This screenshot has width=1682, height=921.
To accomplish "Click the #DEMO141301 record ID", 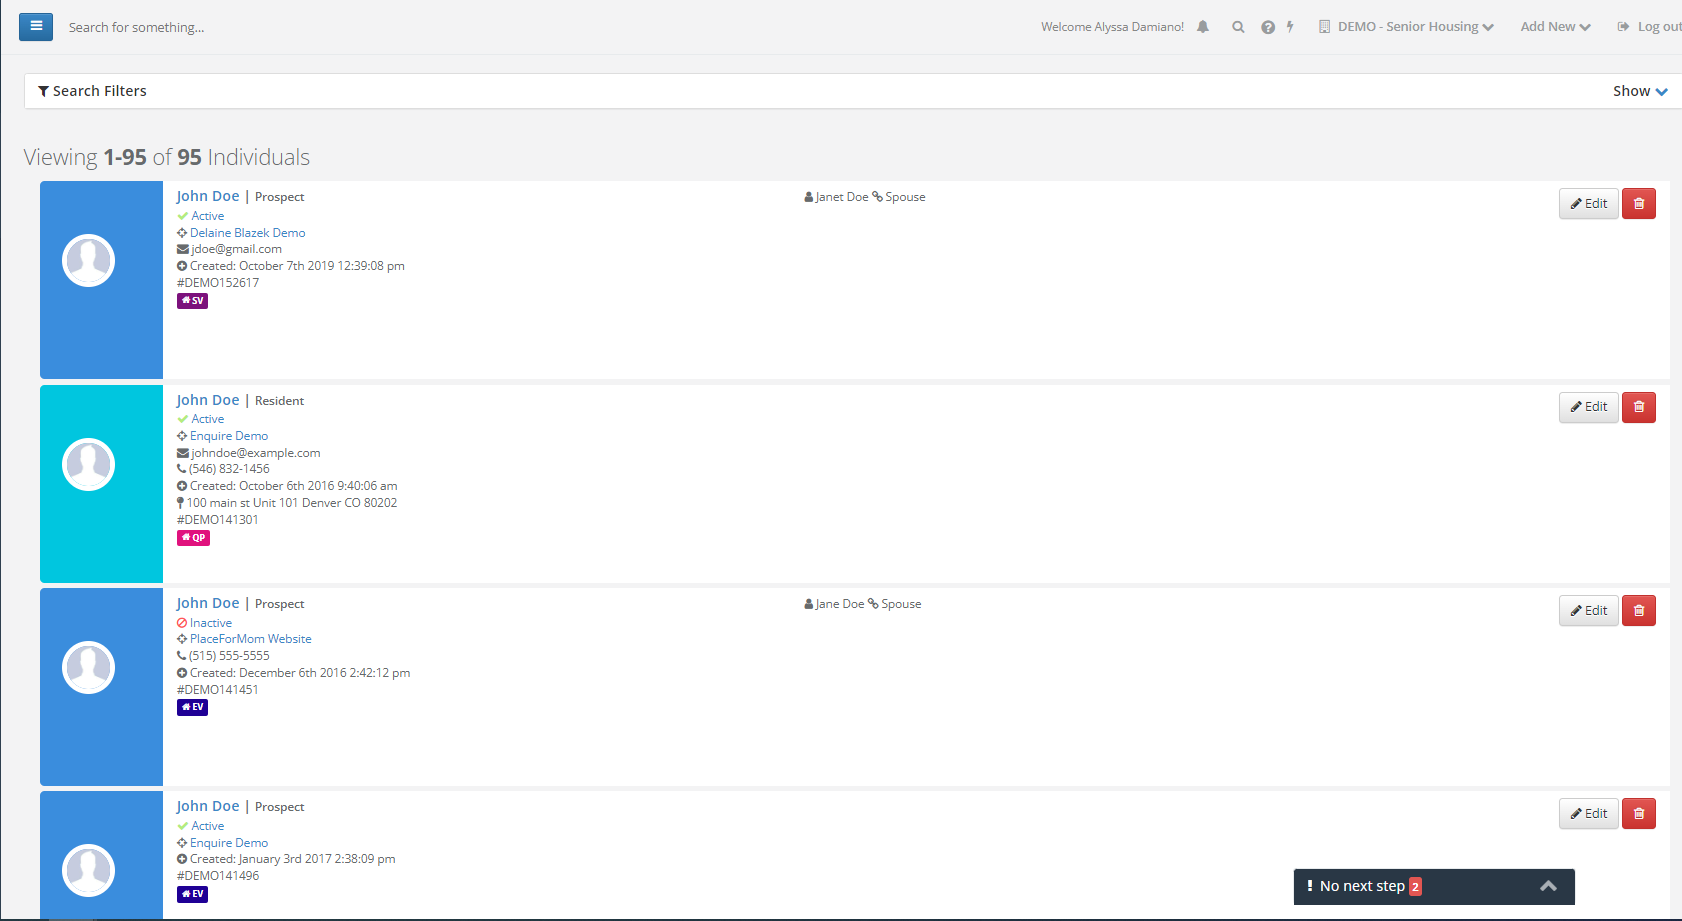I will [x=218, y=520].
